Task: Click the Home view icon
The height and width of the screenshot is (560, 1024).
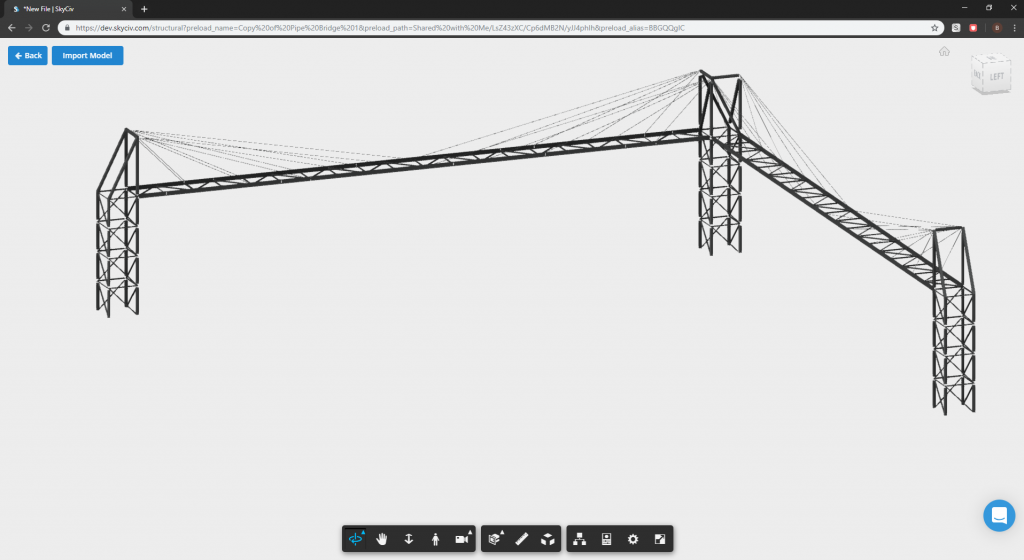Action: pos(944,52)
